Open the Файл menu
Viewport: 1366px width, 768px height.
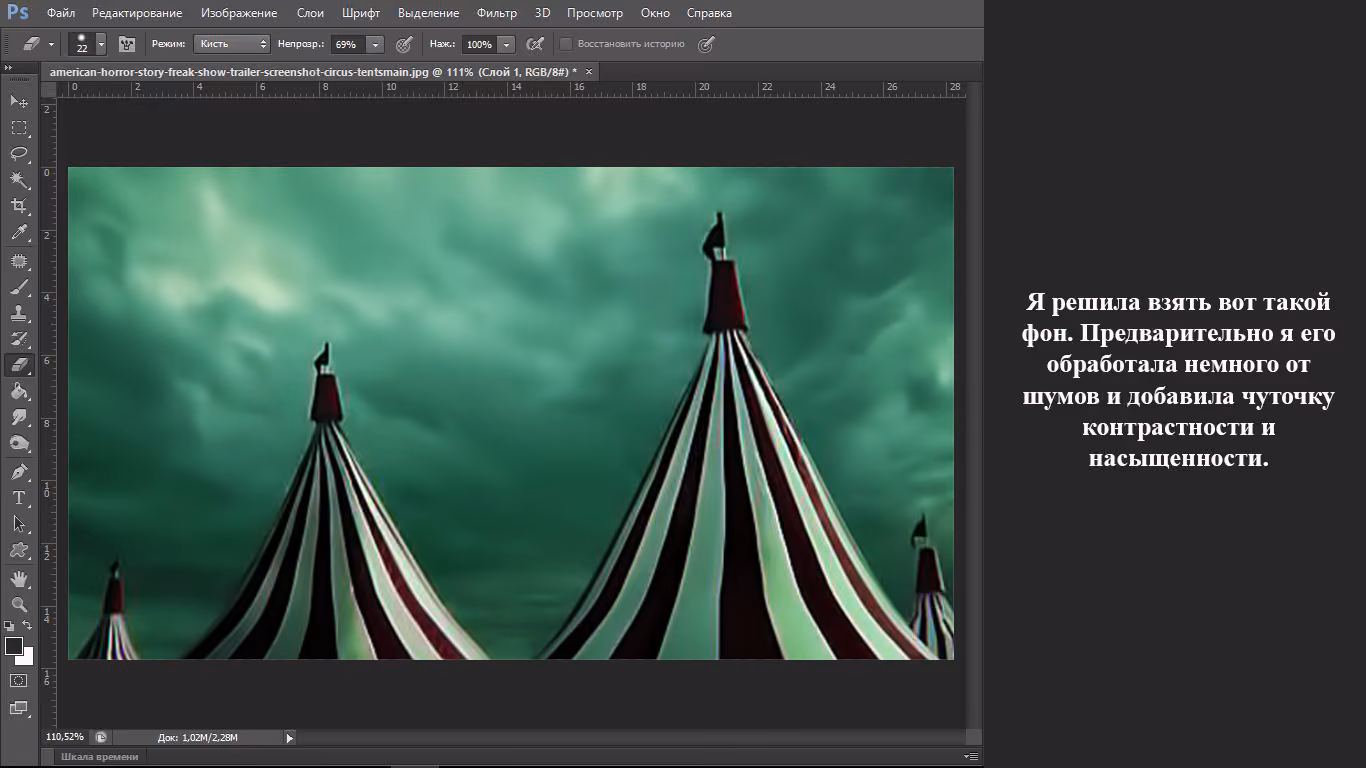pyautogui.click(x=61, y=13)
